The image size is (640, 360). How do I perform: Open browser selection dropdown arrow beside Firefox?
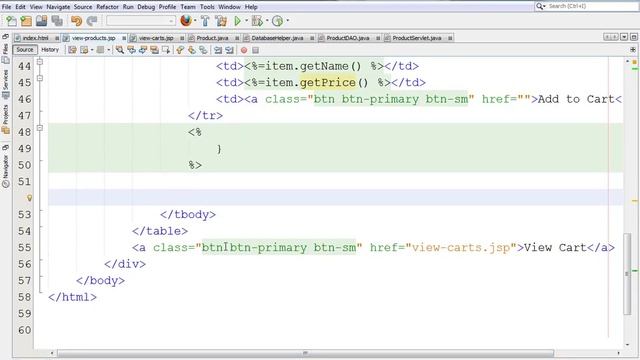point(195,21)
